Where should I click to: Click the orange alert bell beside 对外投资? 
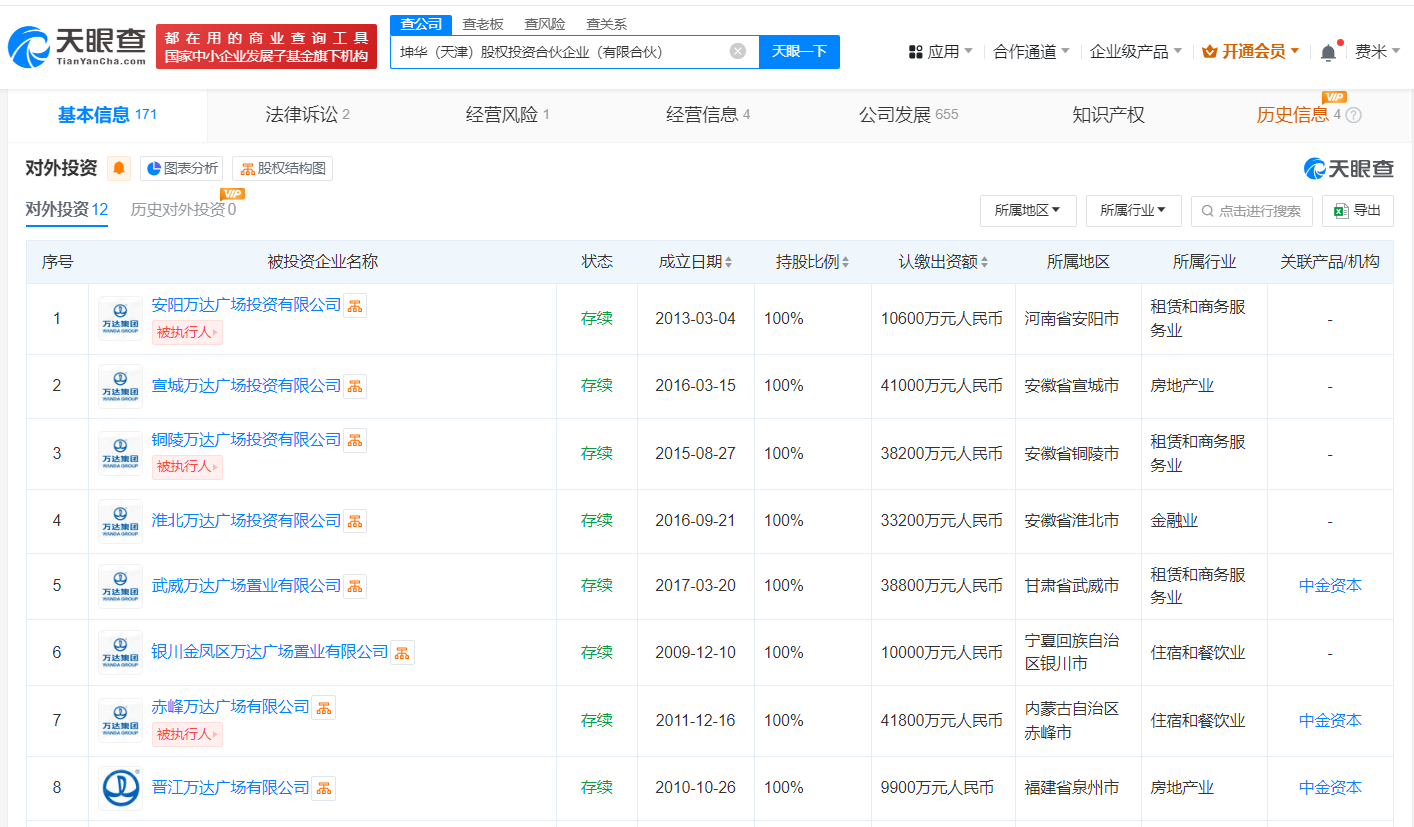[119, 168]
